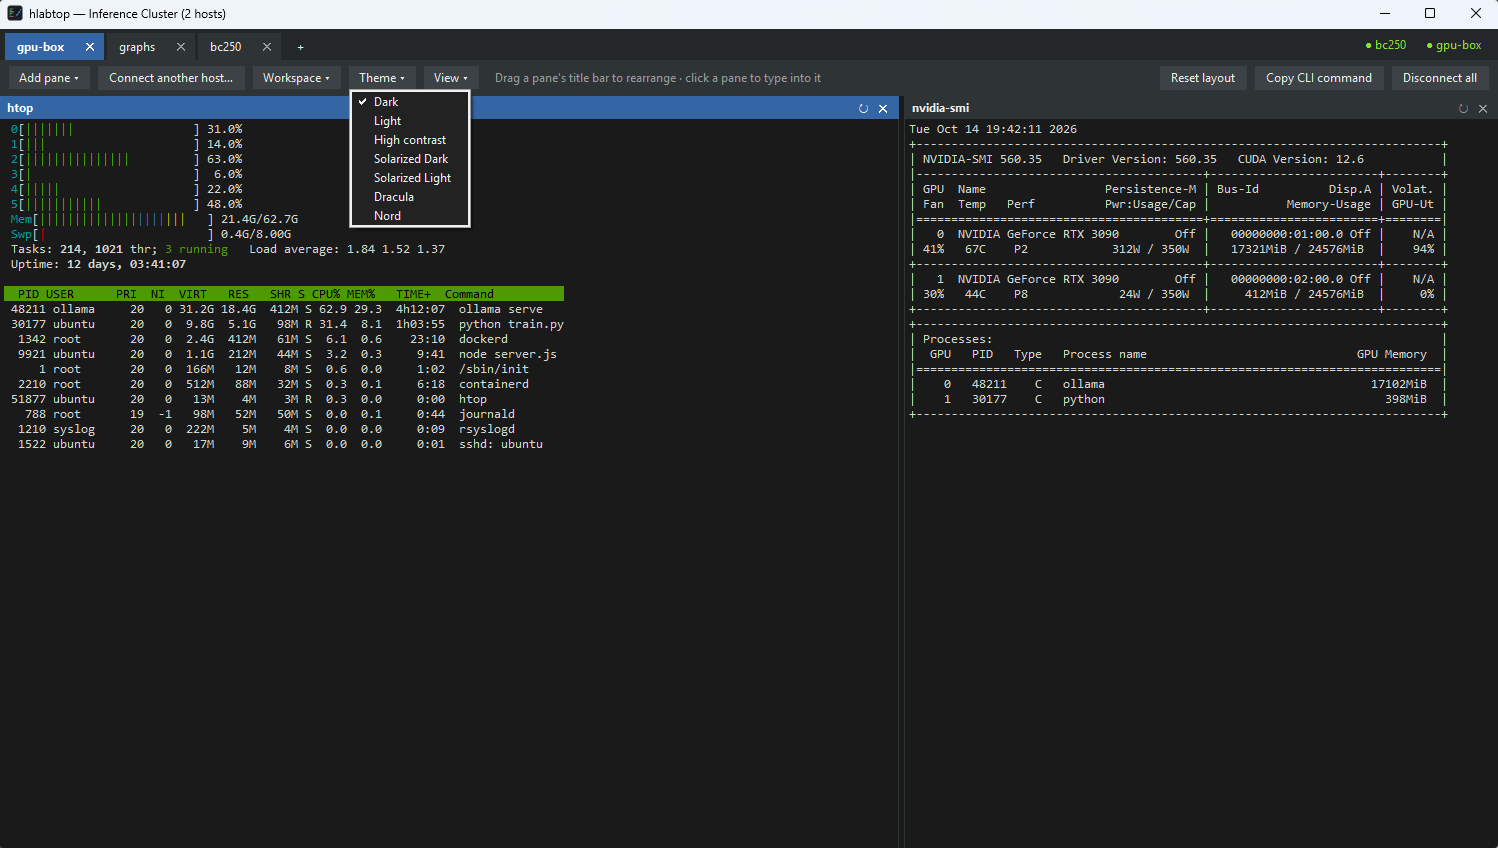Click Connect another host button
The height and width of the screenshot is (848, 1498).
pos(171,78)
